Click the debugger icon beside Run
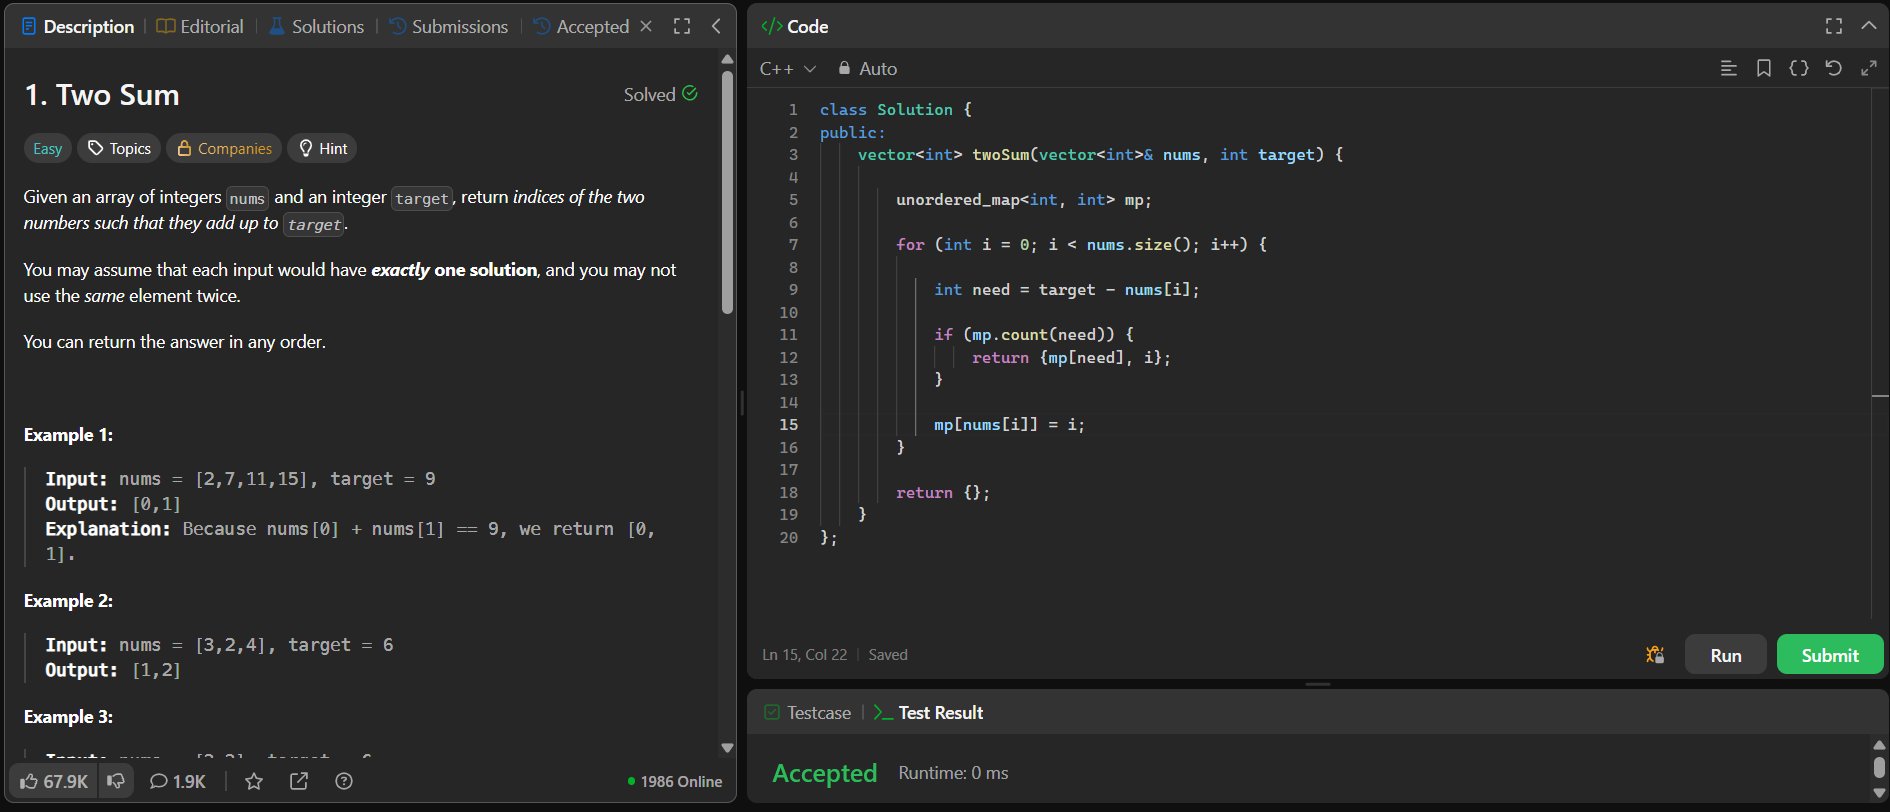This screenshot has height=812, width=1890. 1655,655
